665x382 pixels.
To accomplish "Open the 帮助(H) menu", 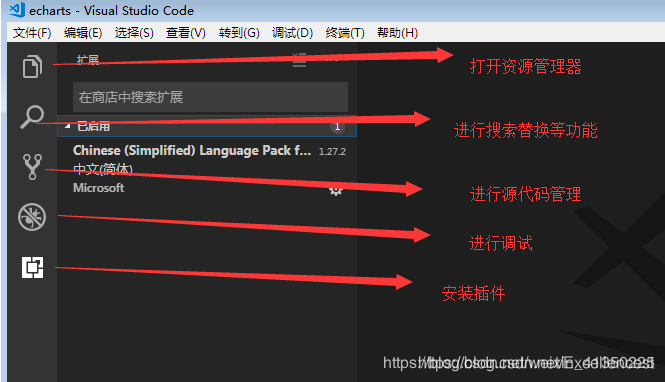I will [397, 33].
